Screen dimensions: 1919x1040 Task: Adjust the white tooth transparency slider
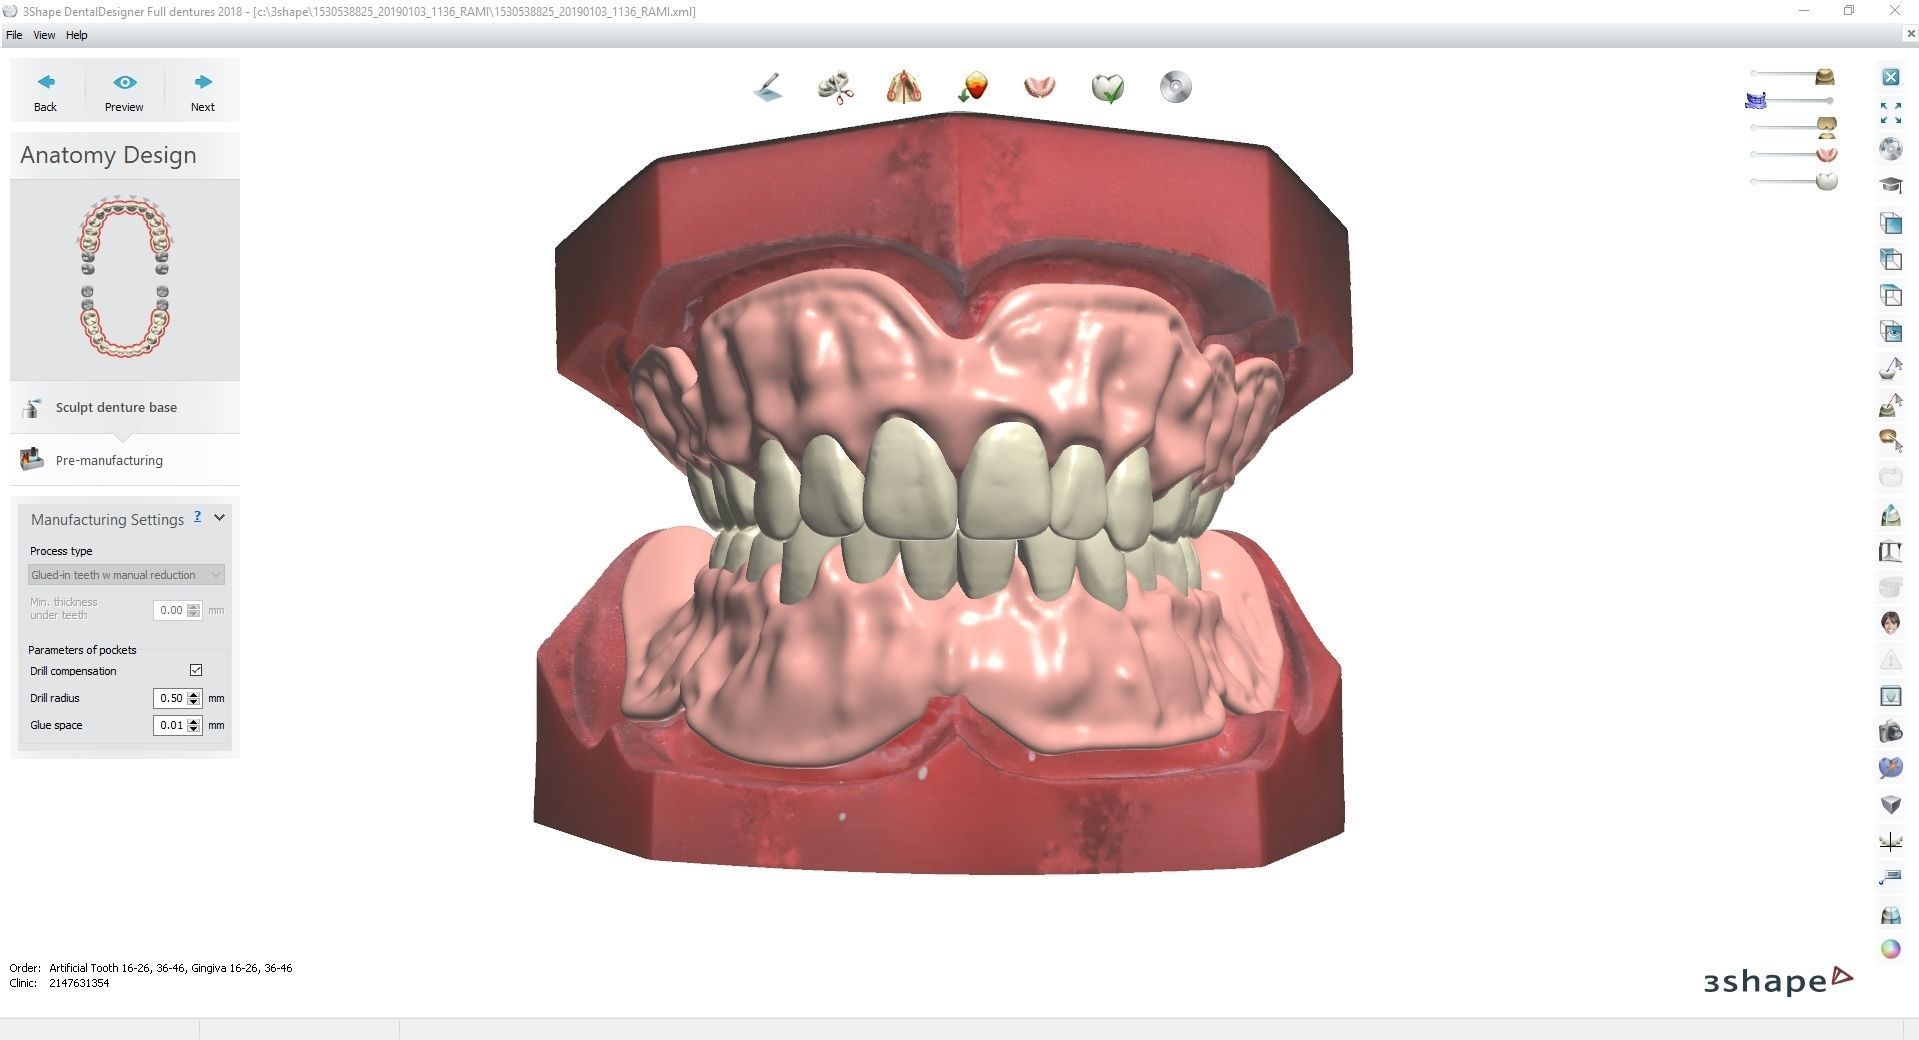coord(1793,181)
